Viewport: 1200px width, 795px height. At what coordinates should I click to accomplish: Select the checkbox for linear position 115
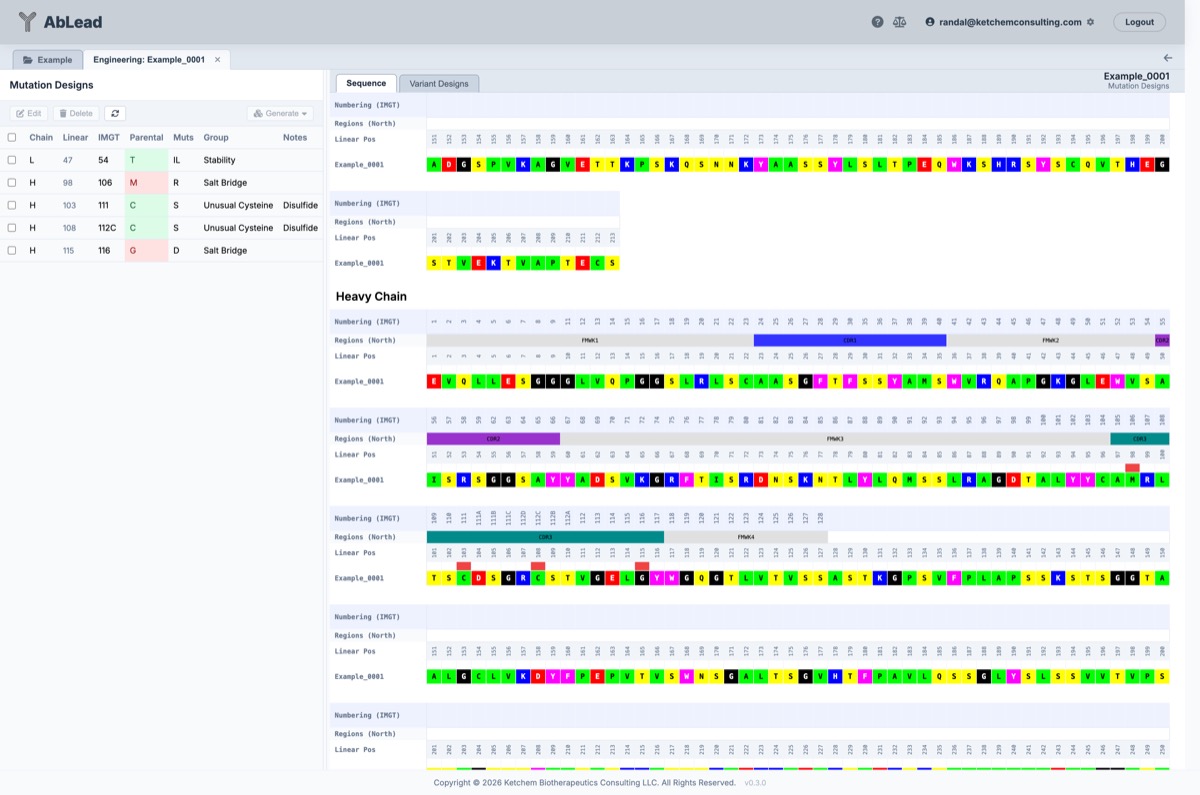click(x=12, y=251)
